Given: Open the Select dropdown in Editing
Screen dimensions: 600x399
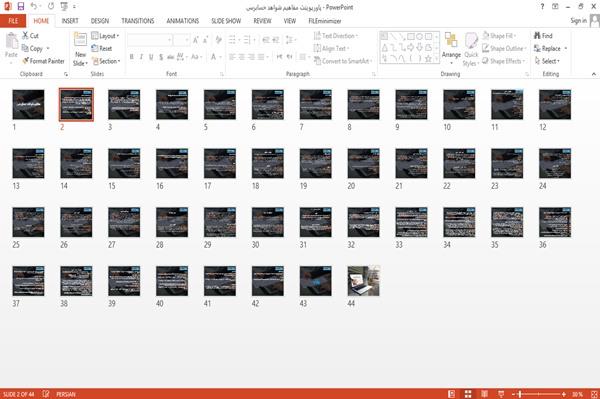Looking at the screenshot, I should [x=547, y=61].
